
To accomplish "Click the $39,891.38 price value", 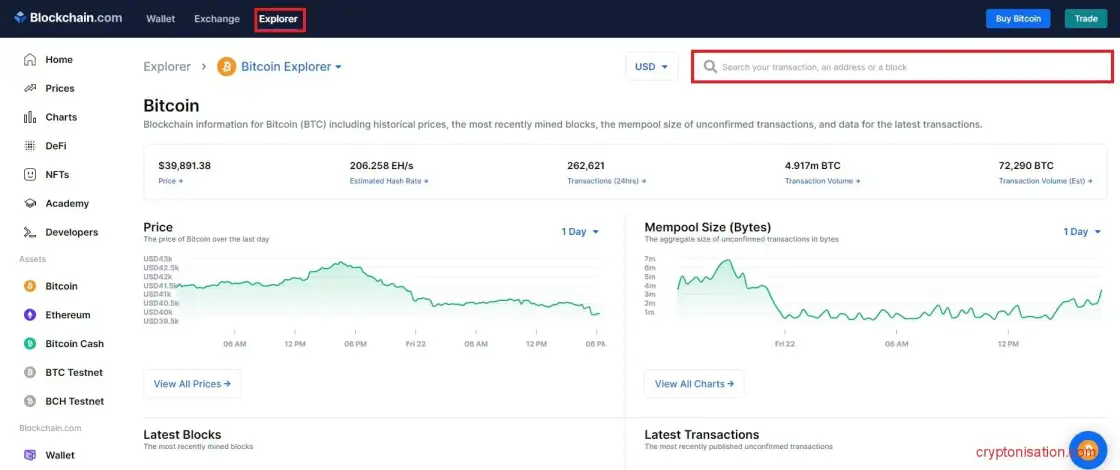I will (x=184, y=166).
